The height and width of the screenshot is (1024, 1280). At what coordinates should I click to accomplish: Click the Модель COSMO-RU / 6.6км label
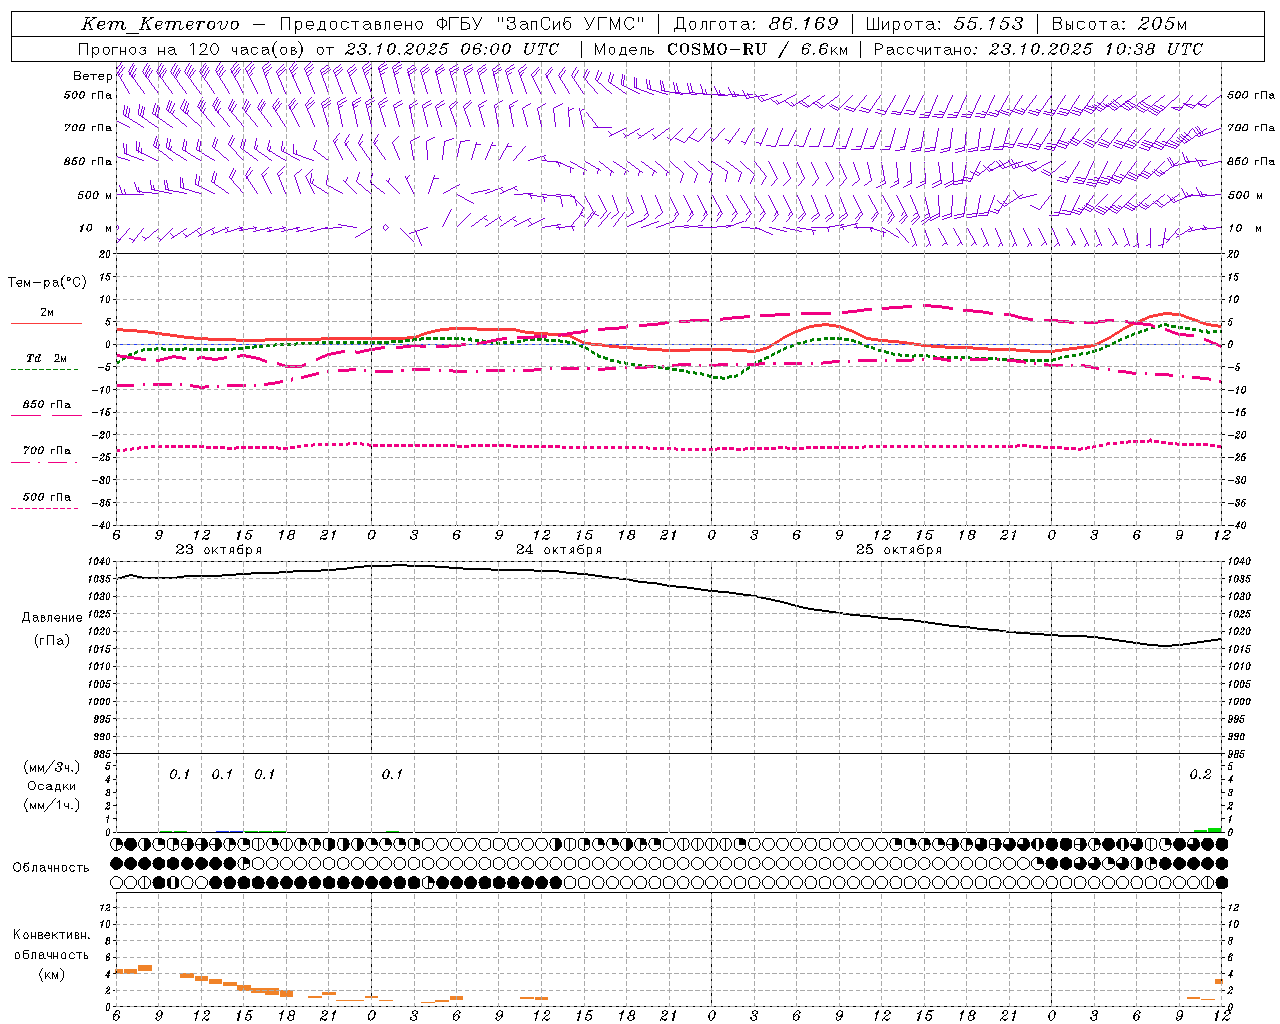720,49
